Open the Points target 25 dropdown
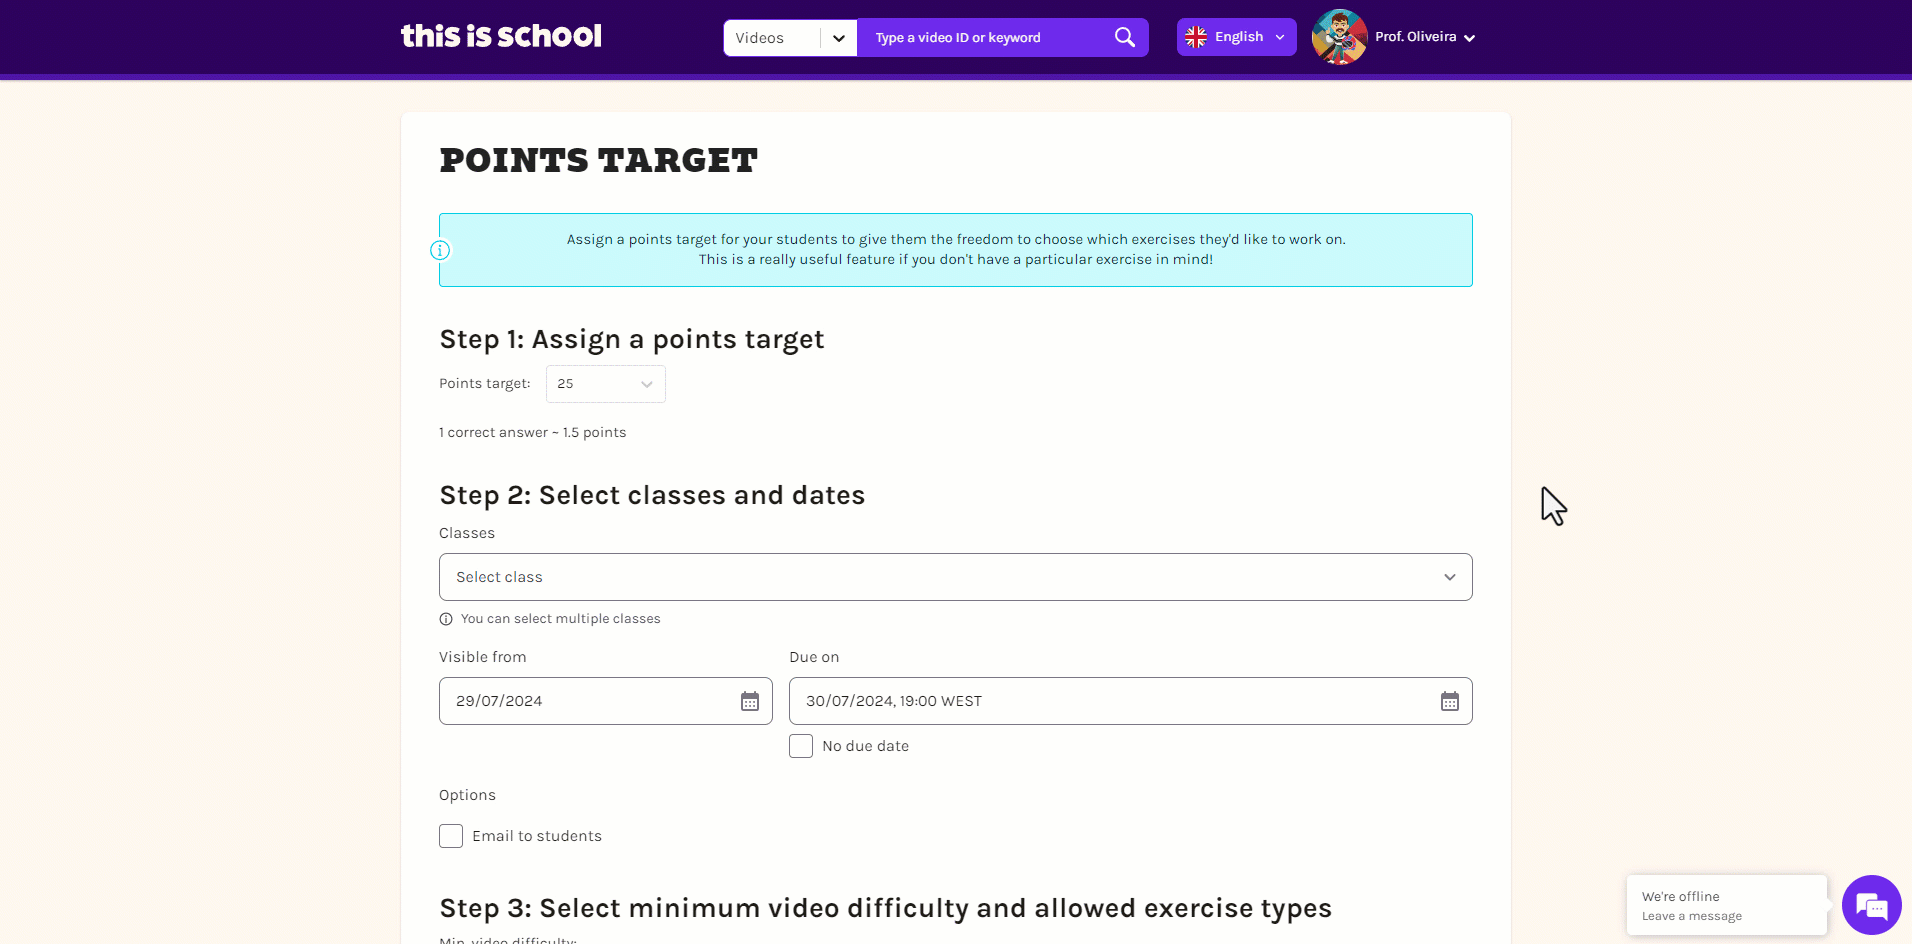This screenshot has height=944, width=1912. 606,384
